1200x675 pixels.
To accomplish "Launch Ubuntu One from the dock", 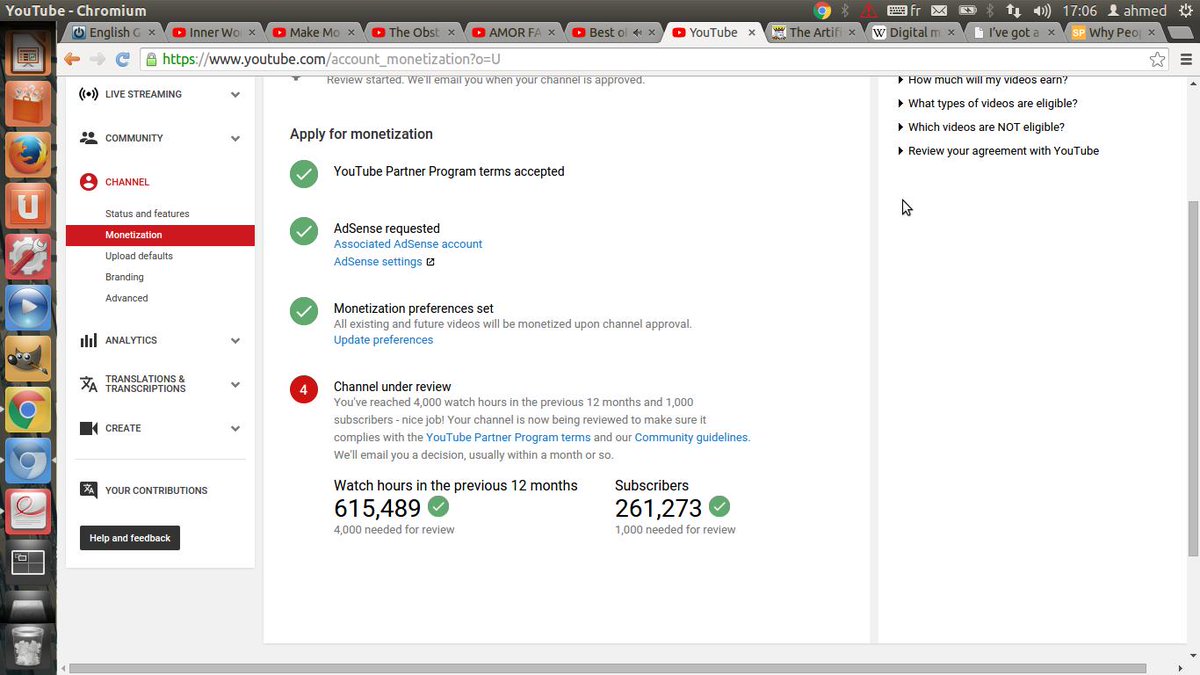I will [28, 207].
